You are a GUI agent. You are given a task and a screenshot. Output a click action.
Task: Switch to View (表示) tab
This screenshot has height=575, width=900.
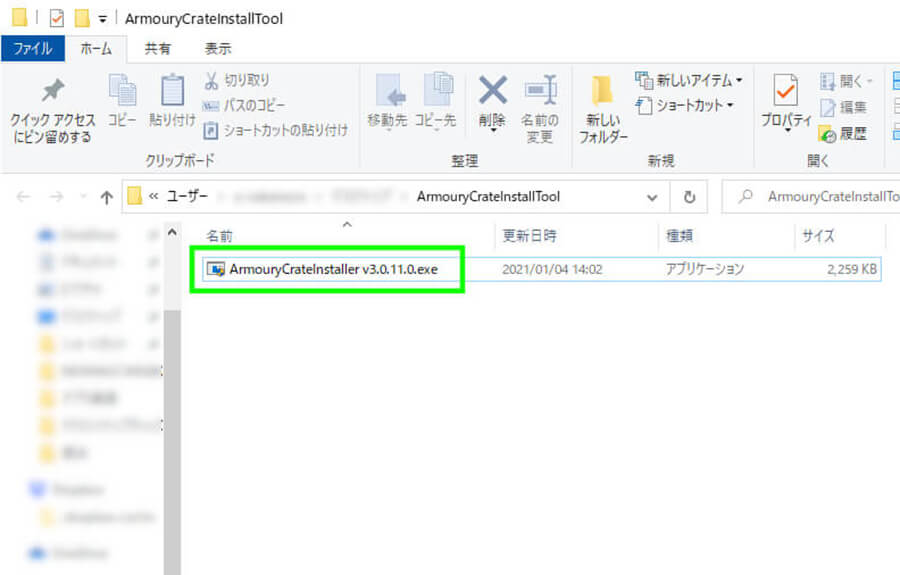point(218,49)
